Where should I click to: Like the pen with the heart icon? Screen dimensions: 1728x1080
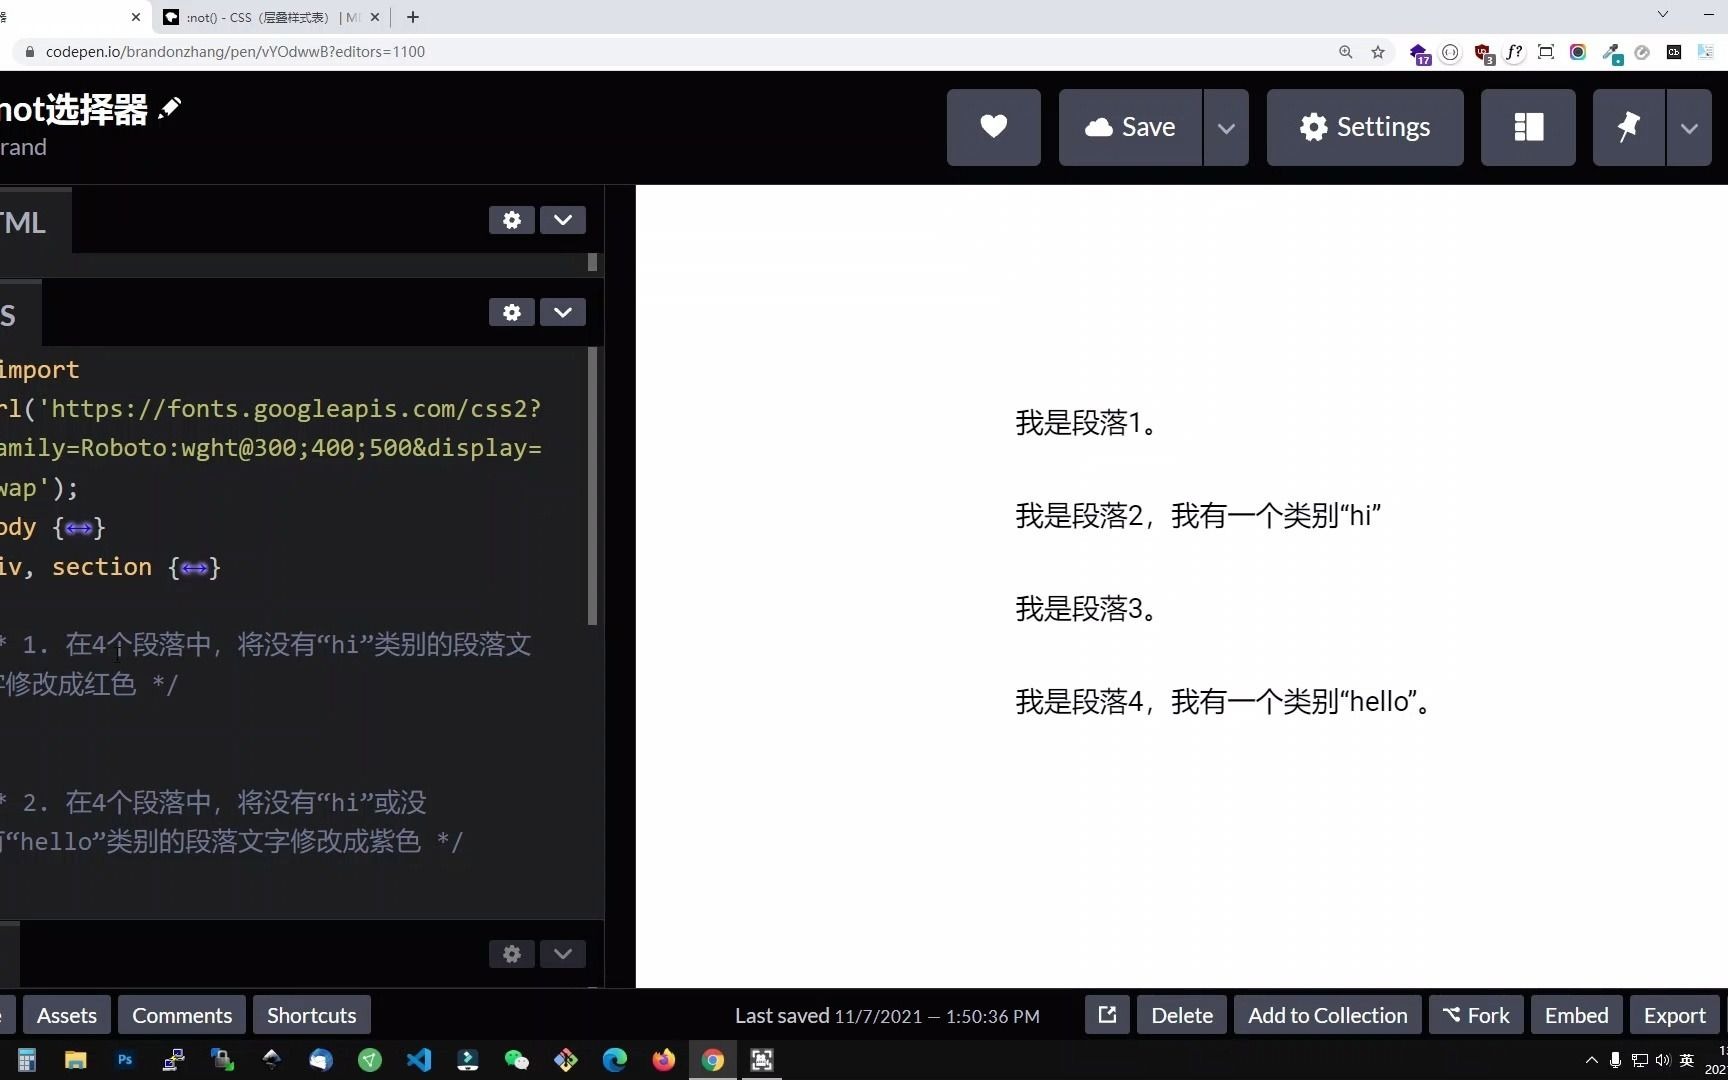[x=993, y=127]
